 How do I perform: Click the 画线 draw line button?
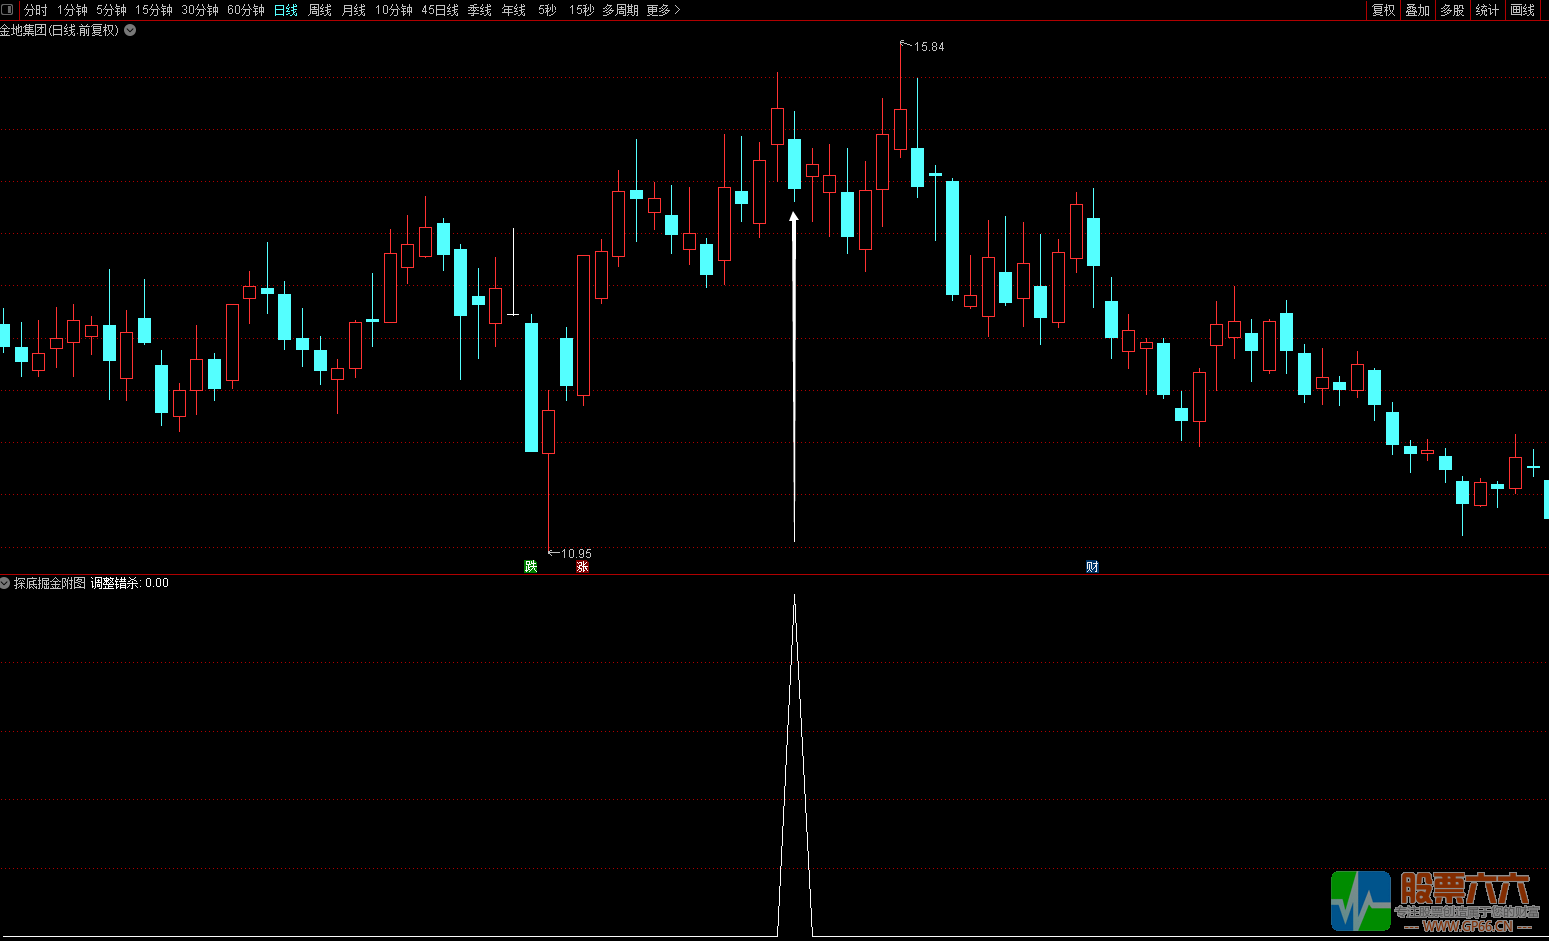pyautogui.click(x=1522, y=10)
